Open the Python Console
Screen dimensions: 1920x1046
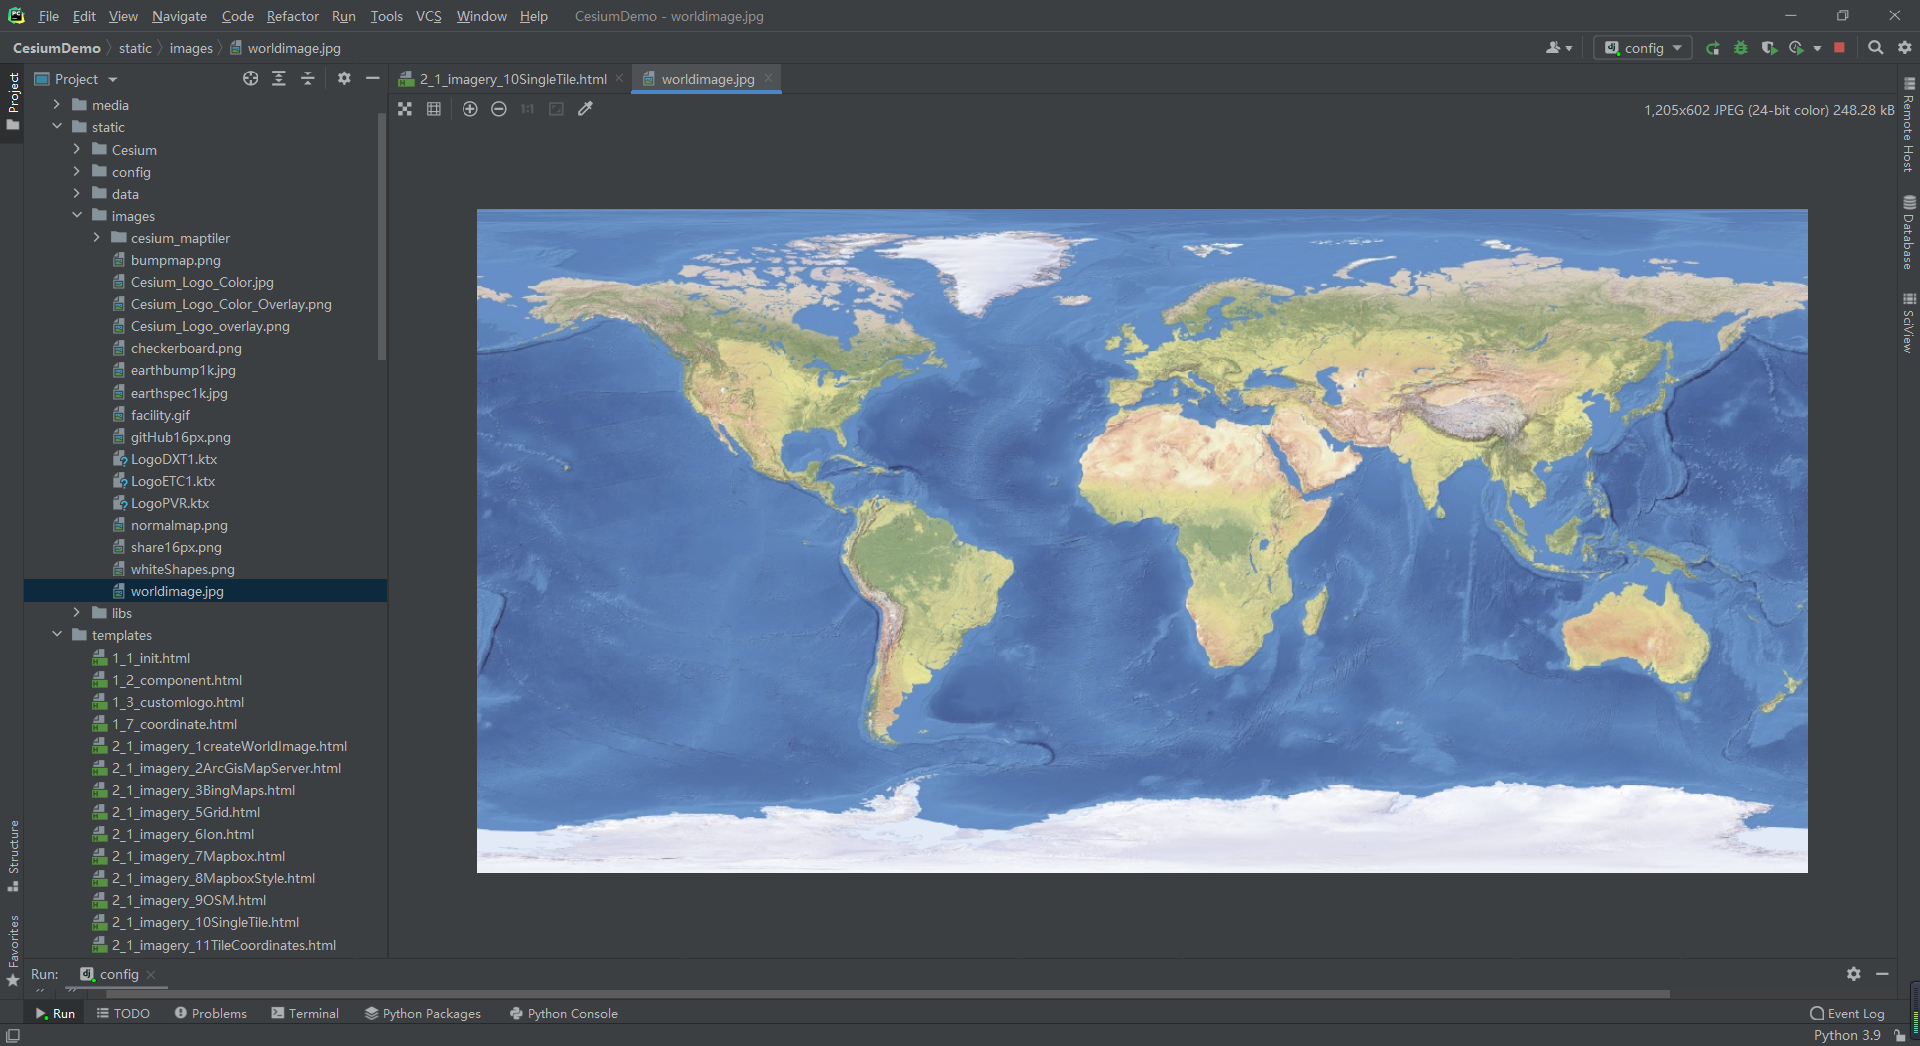coord(563,1013)
